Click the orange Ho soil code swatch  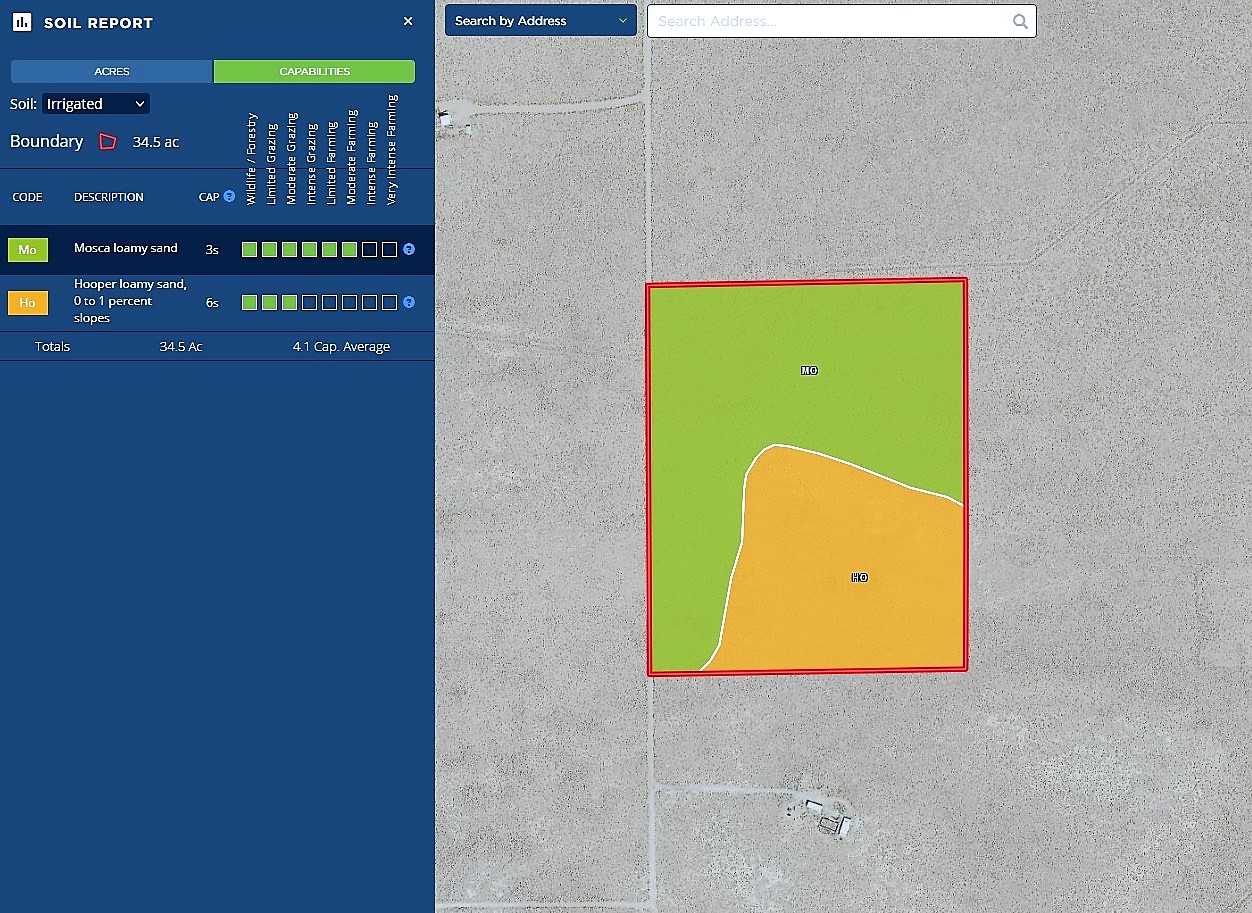tap(28, 303)
